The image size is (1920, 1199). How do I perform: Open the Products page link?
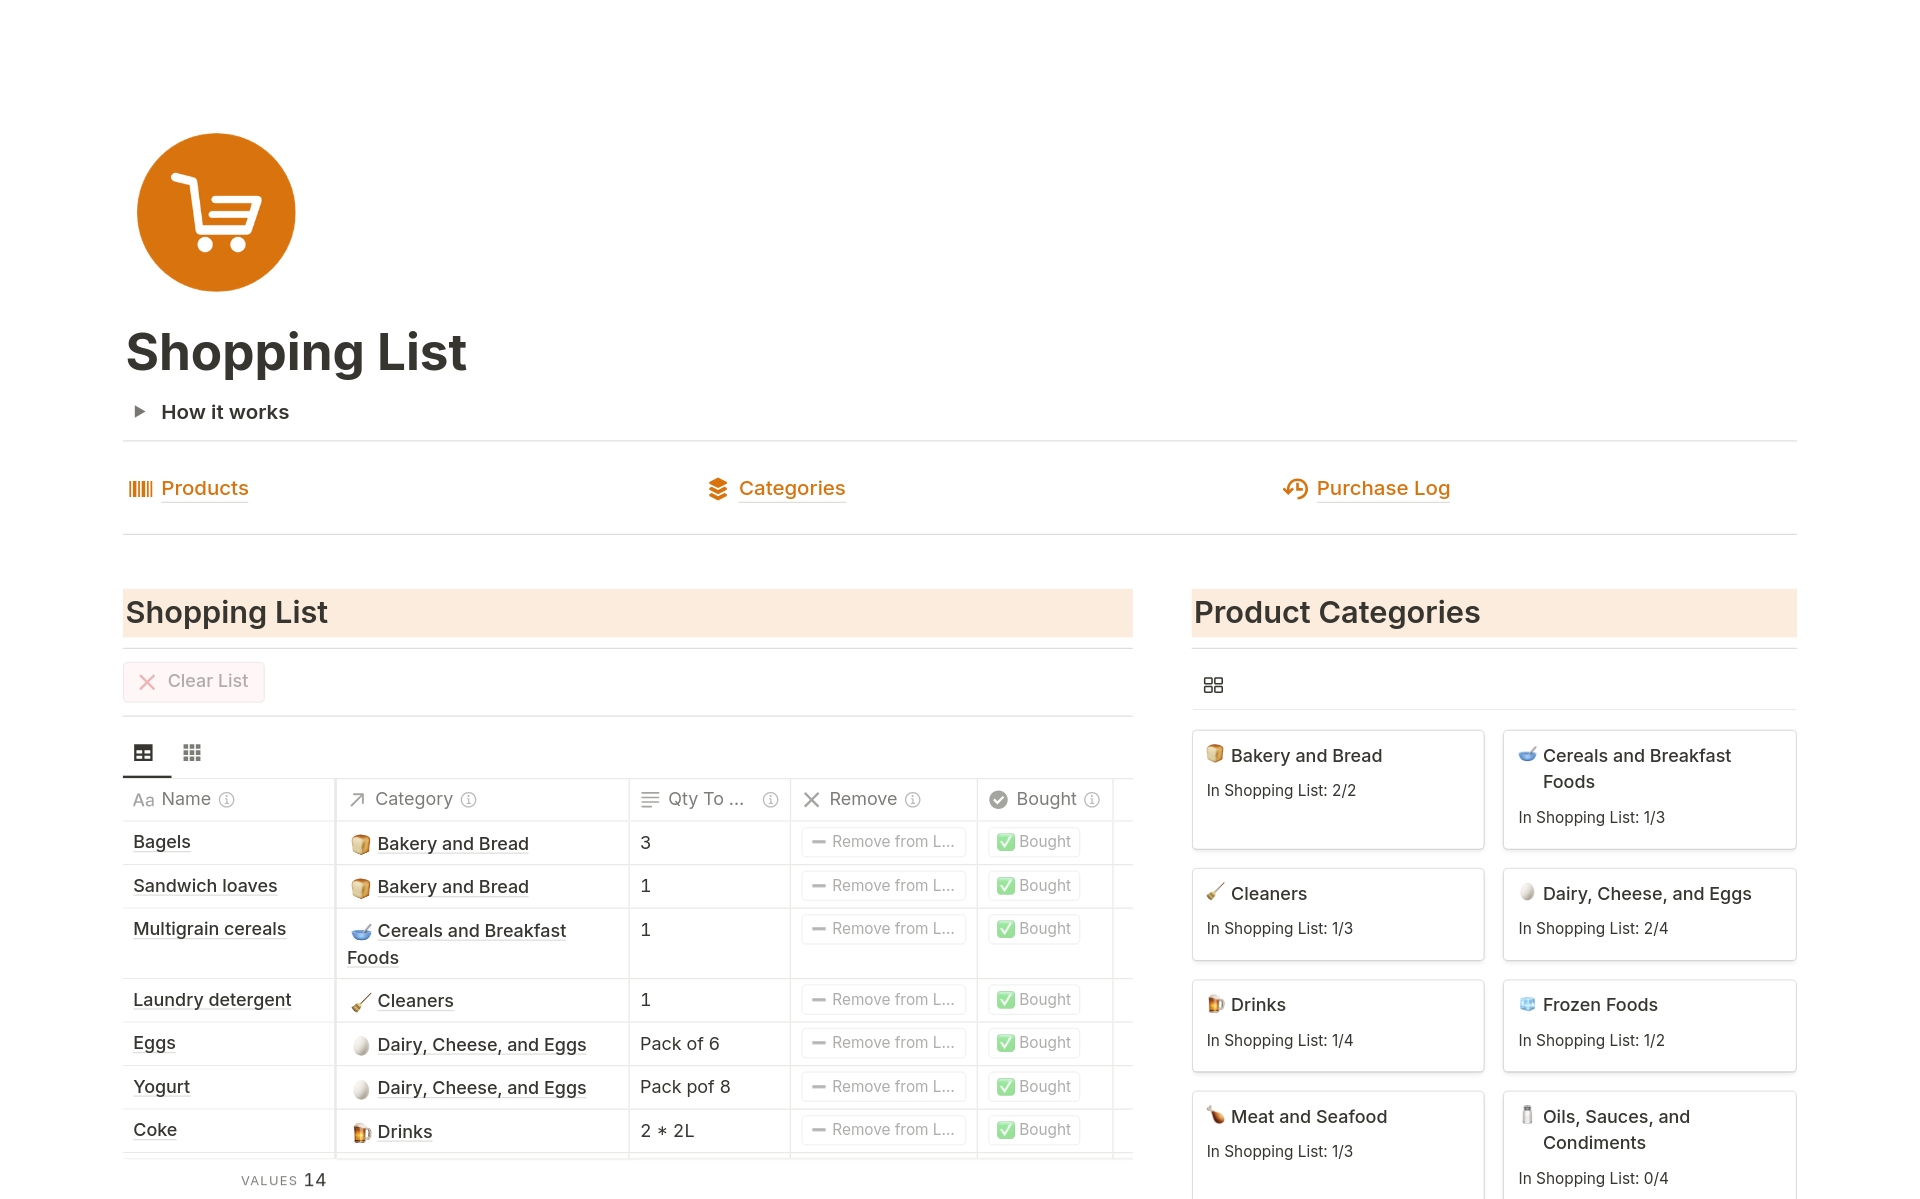[x=204, y=488]
